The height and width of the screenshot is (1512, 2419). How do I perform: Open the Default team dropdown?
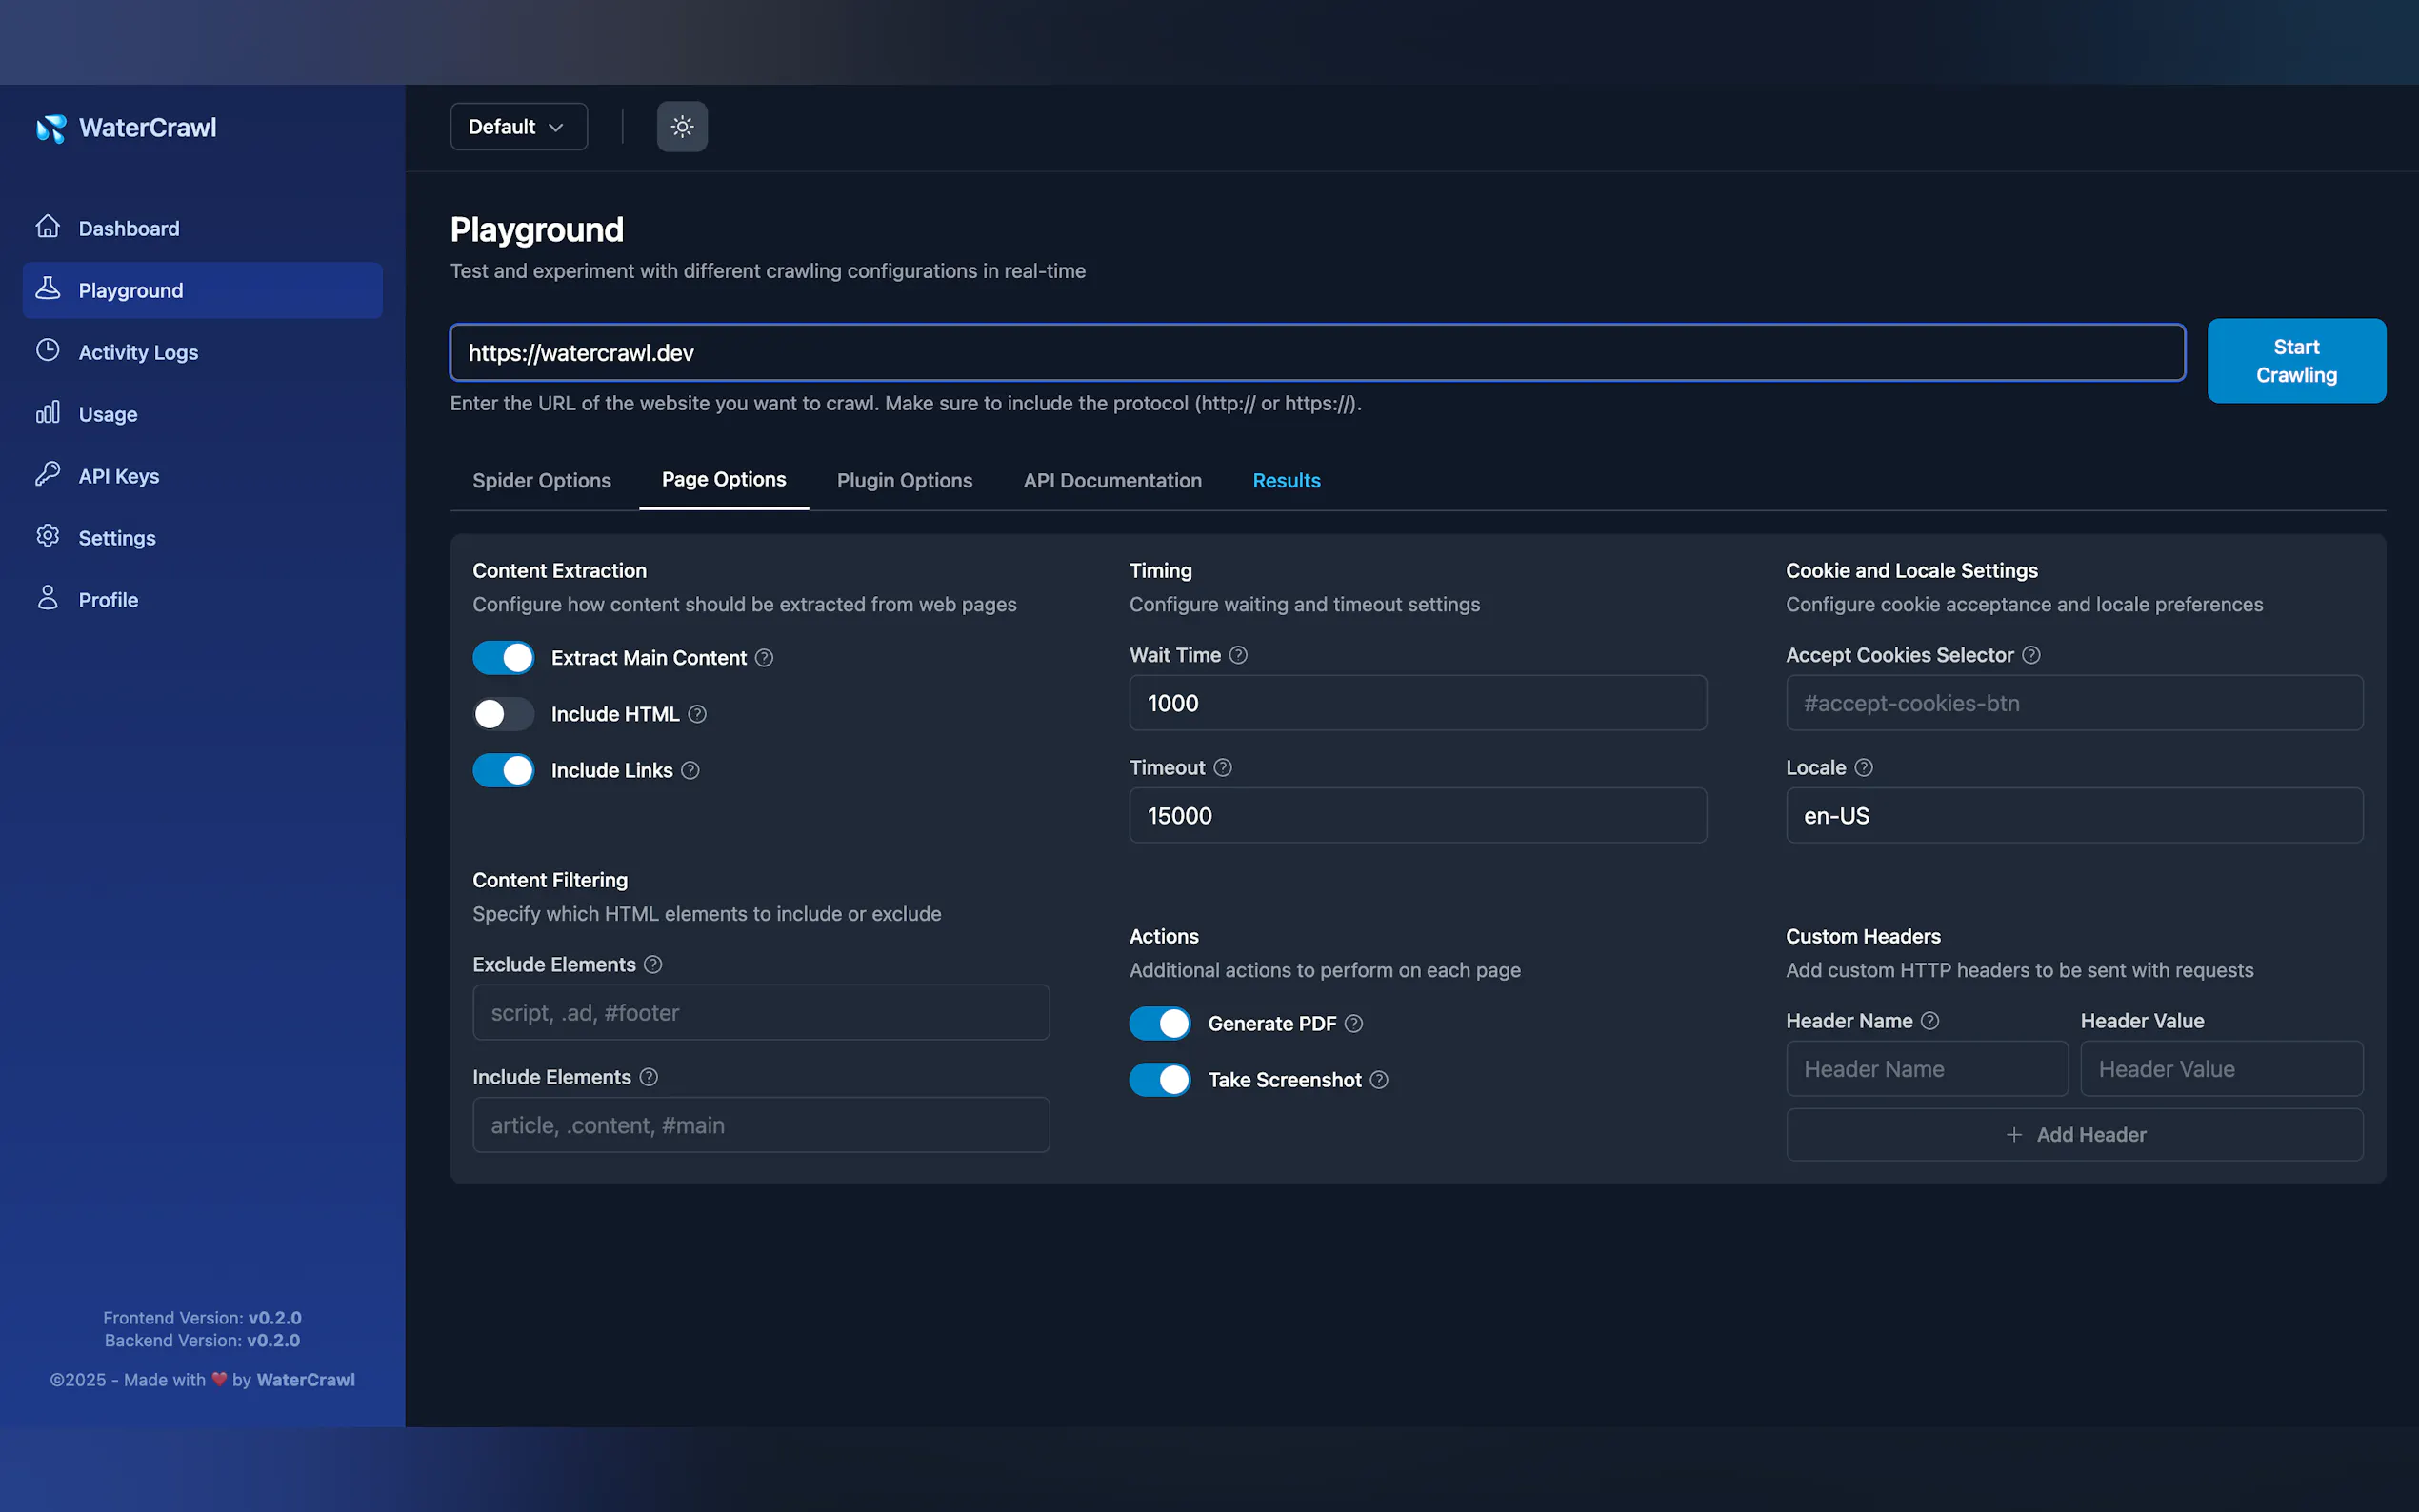pyautogui.click(x=518, y=127)
